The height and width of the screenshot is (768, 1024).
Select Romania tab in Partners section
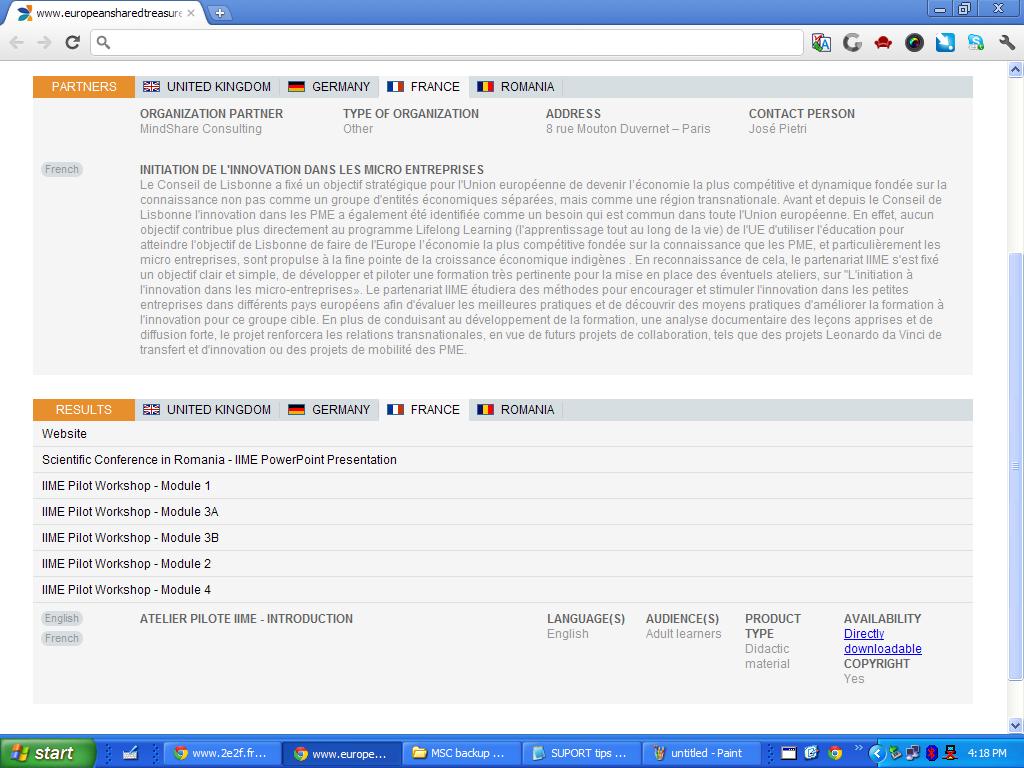[x=516, y=87]
